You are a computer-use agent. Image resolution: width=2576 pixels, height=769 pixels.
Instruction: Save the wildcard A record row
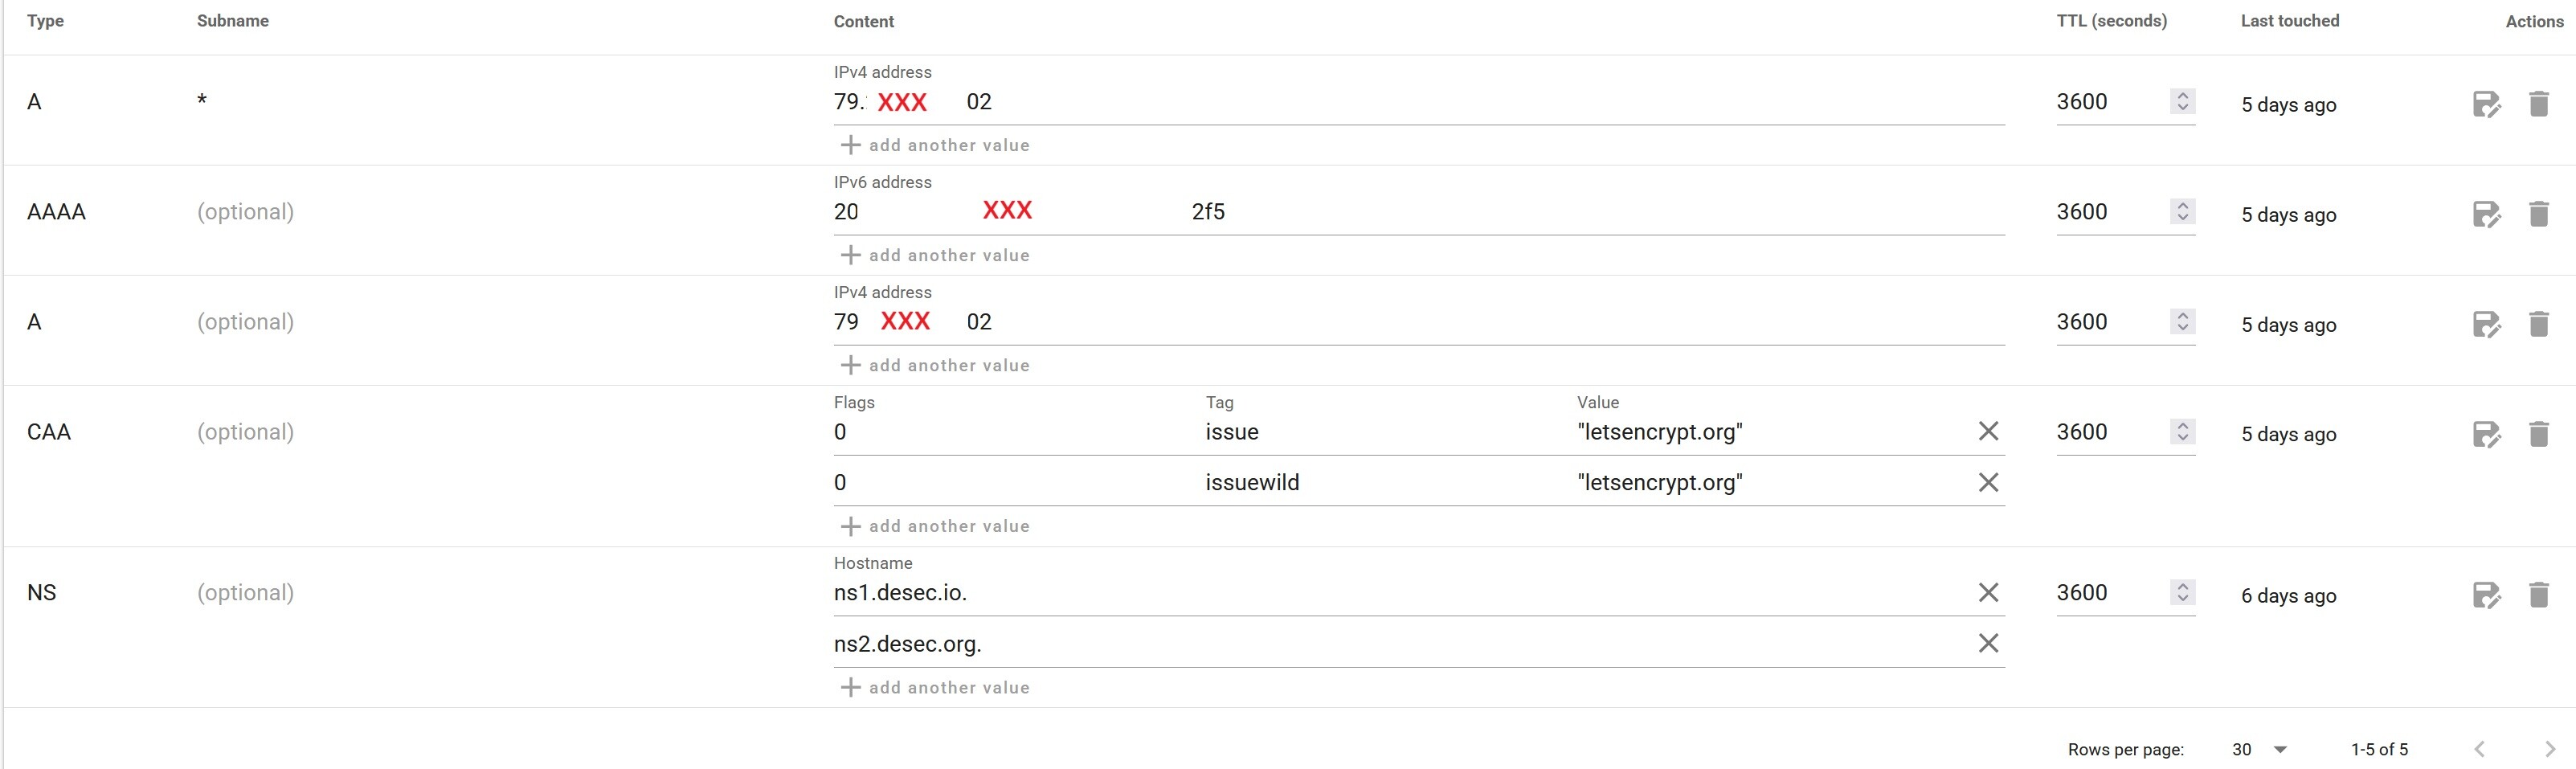coord(2486,104)
